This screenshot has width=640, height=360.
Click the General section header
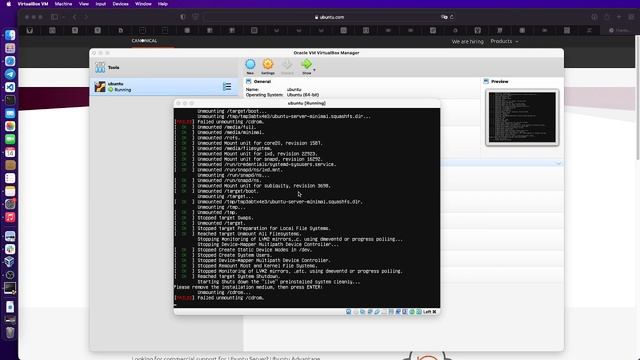tap(262, 82)
